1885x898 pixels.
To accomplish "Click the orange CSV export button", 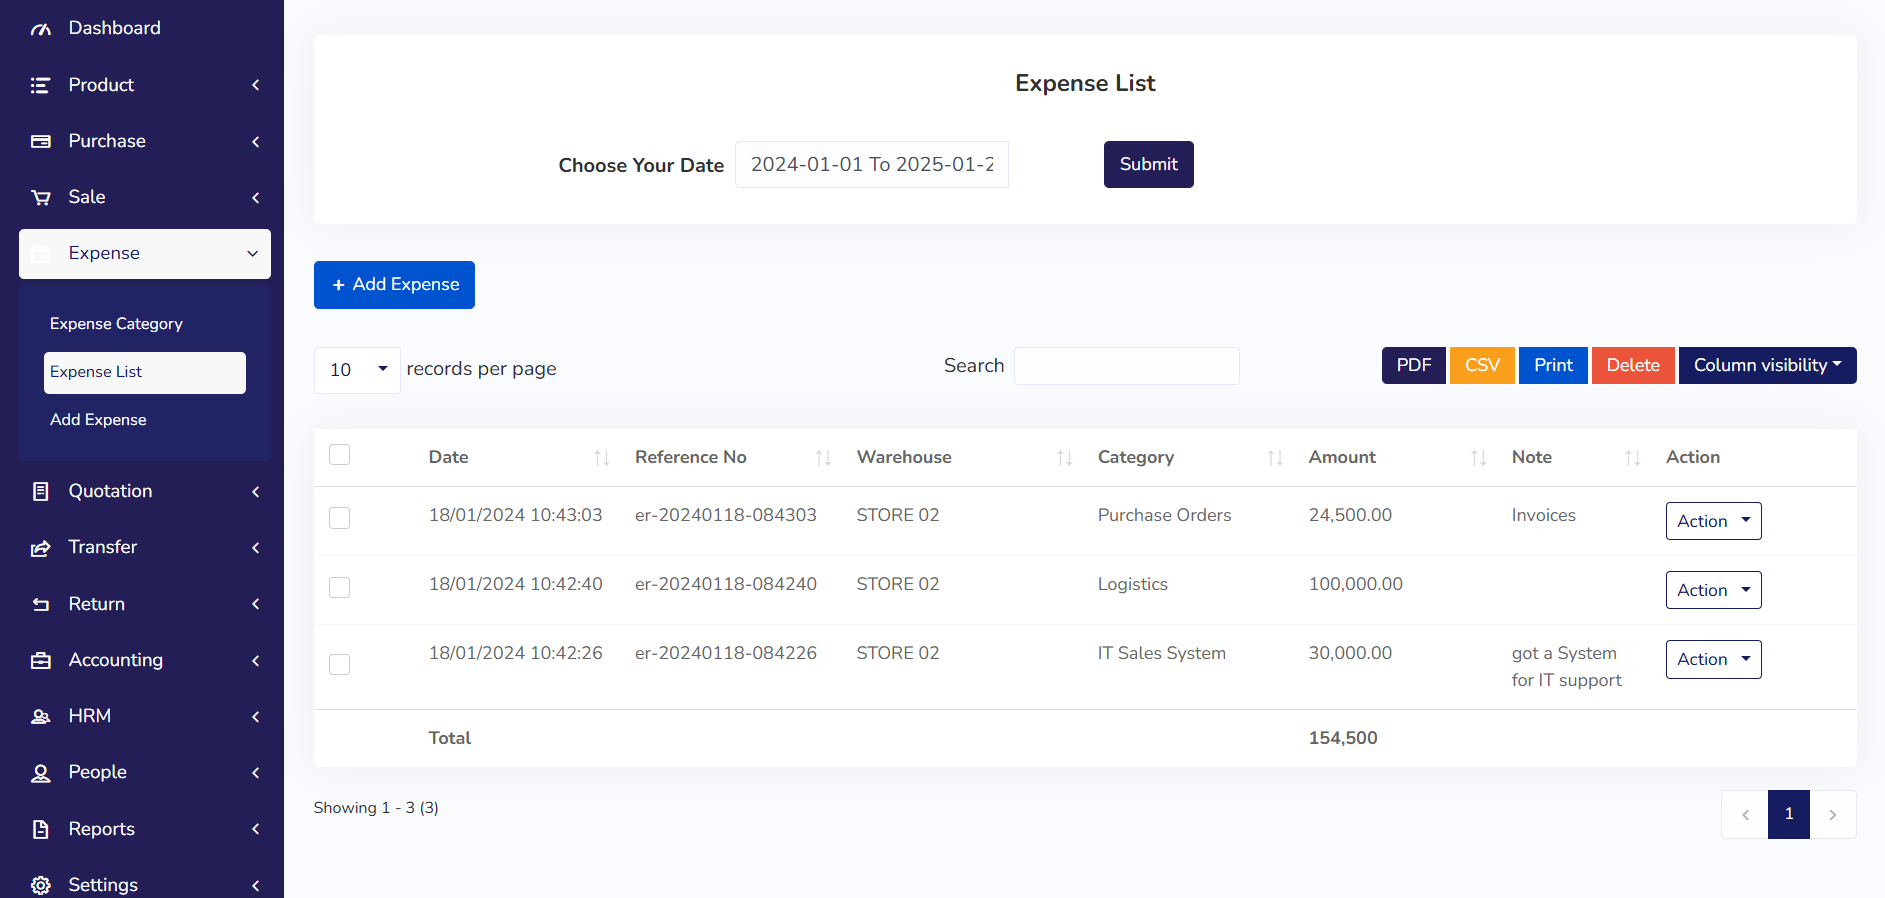I will (1481, 366).
